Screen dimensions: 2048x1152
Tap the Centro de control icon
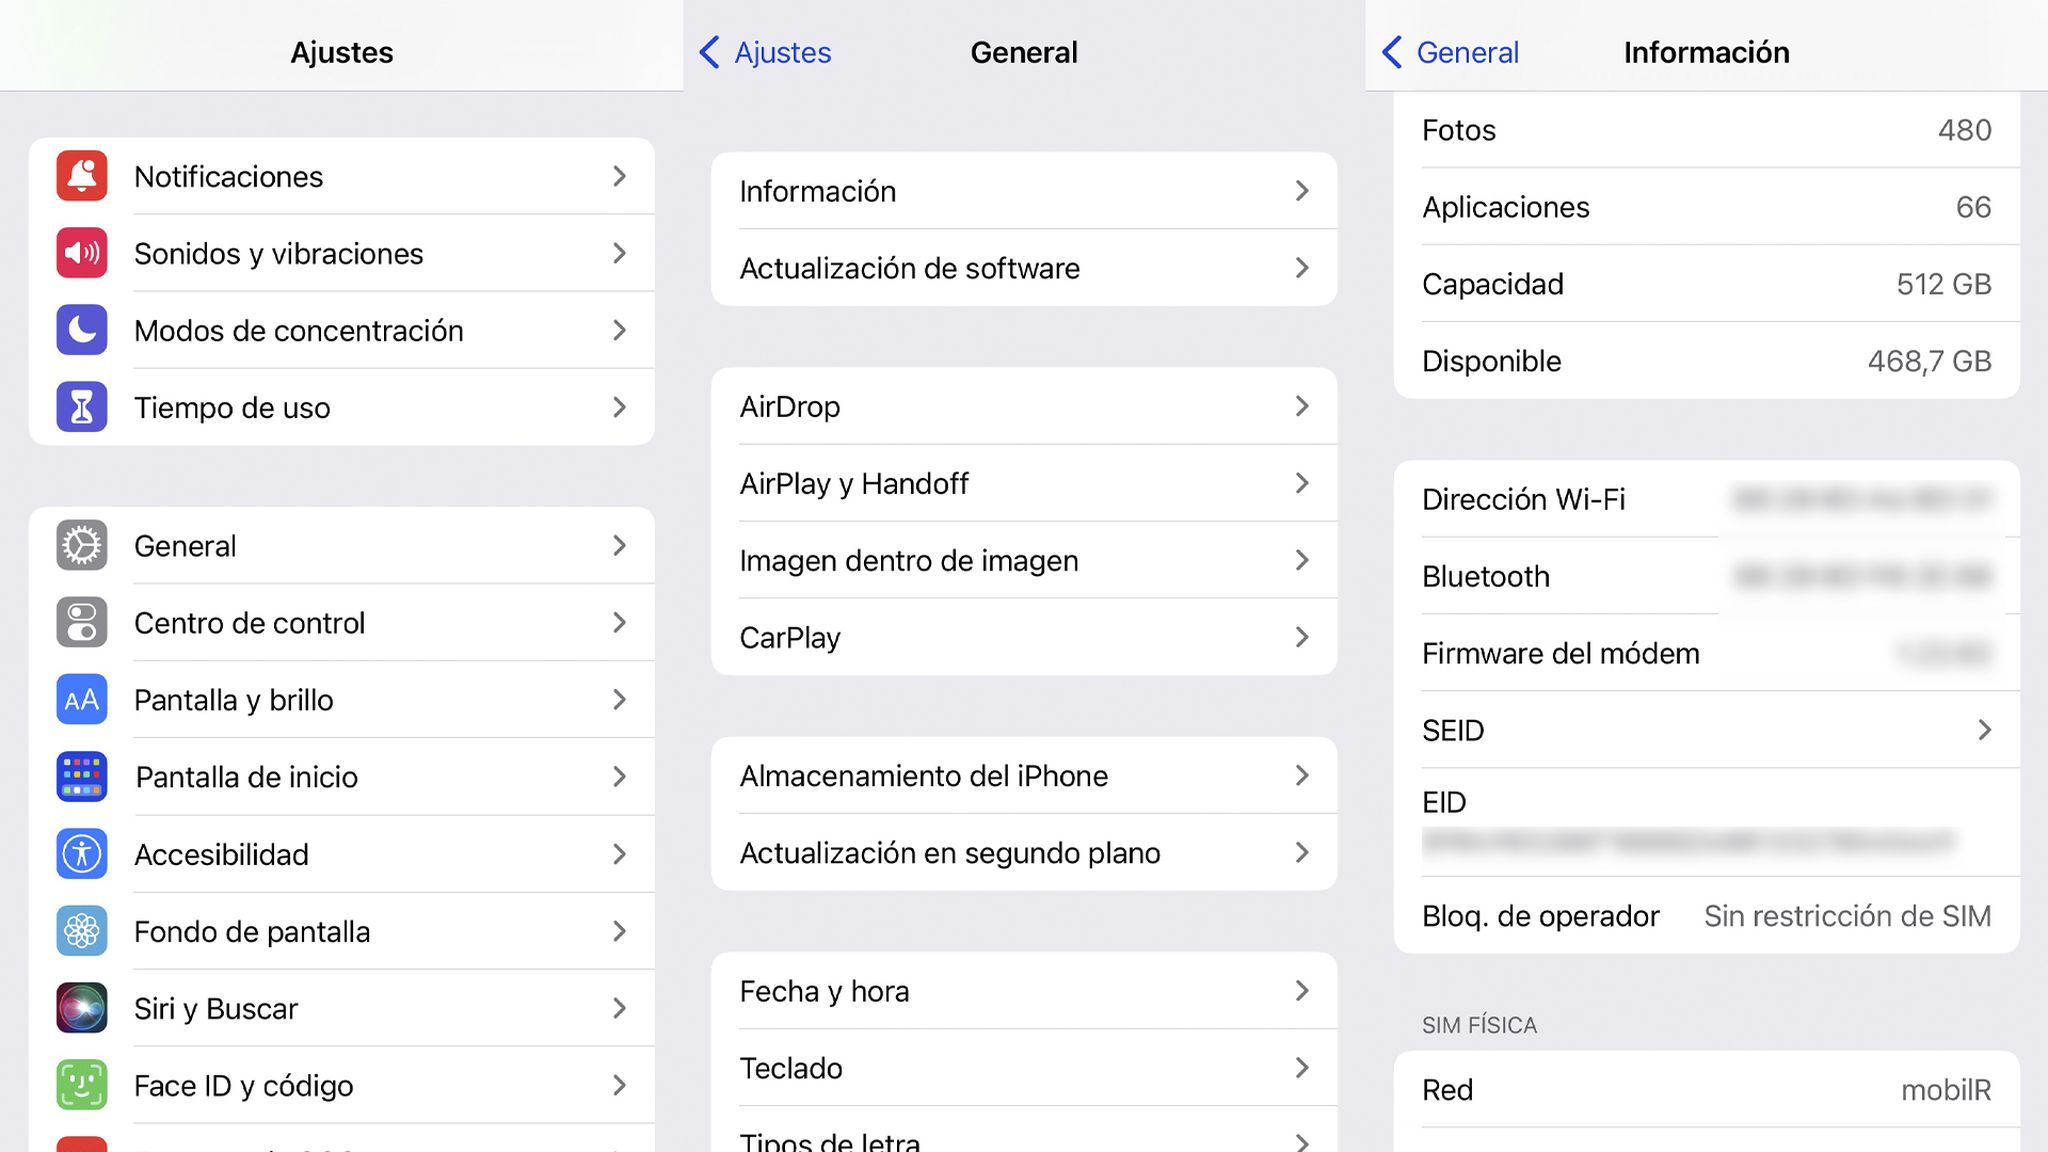click(82, 623)
